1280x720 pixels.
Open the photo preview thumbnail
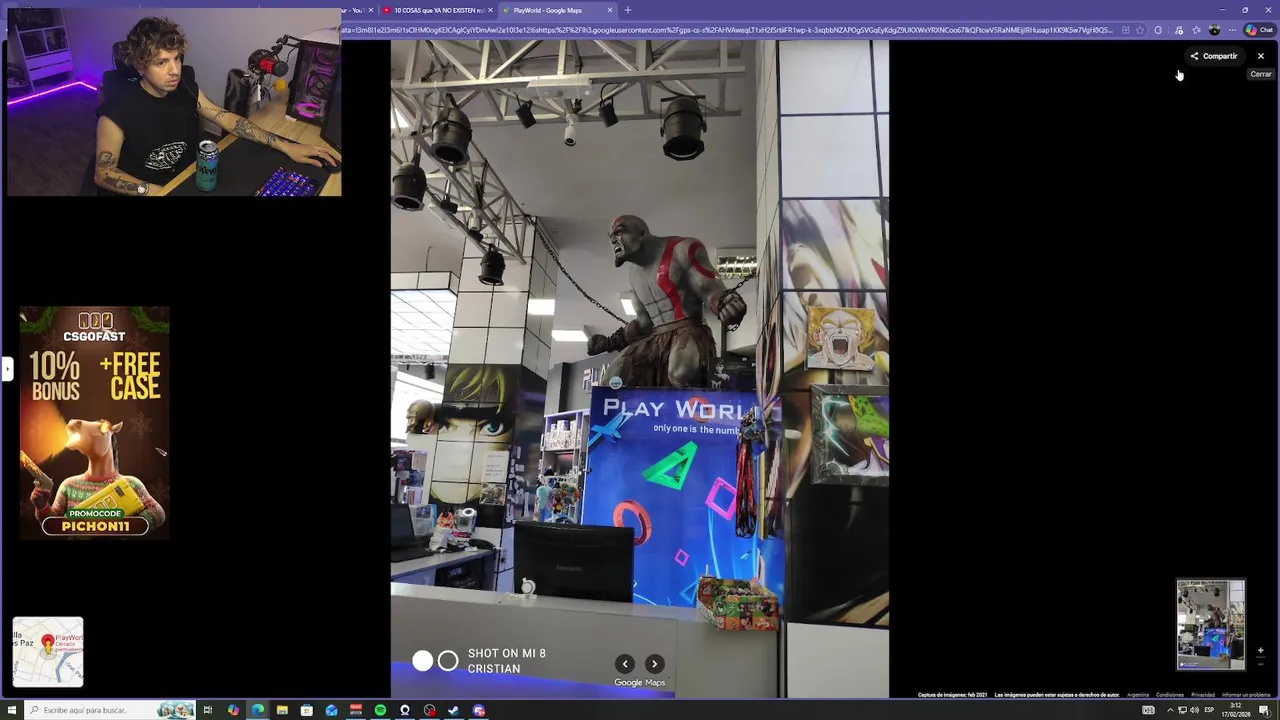(1211, 624)
